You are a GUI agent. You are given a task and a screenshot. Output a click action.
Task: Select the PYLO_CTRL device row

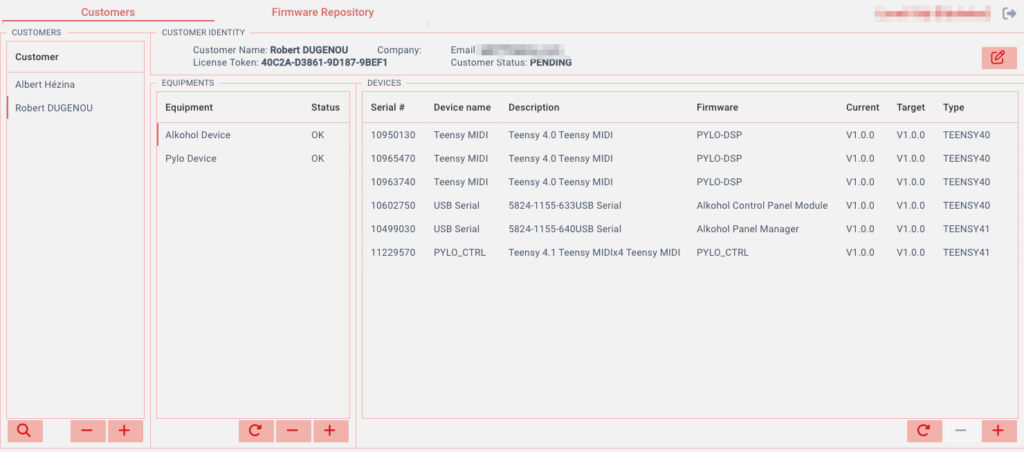point(459,253)
